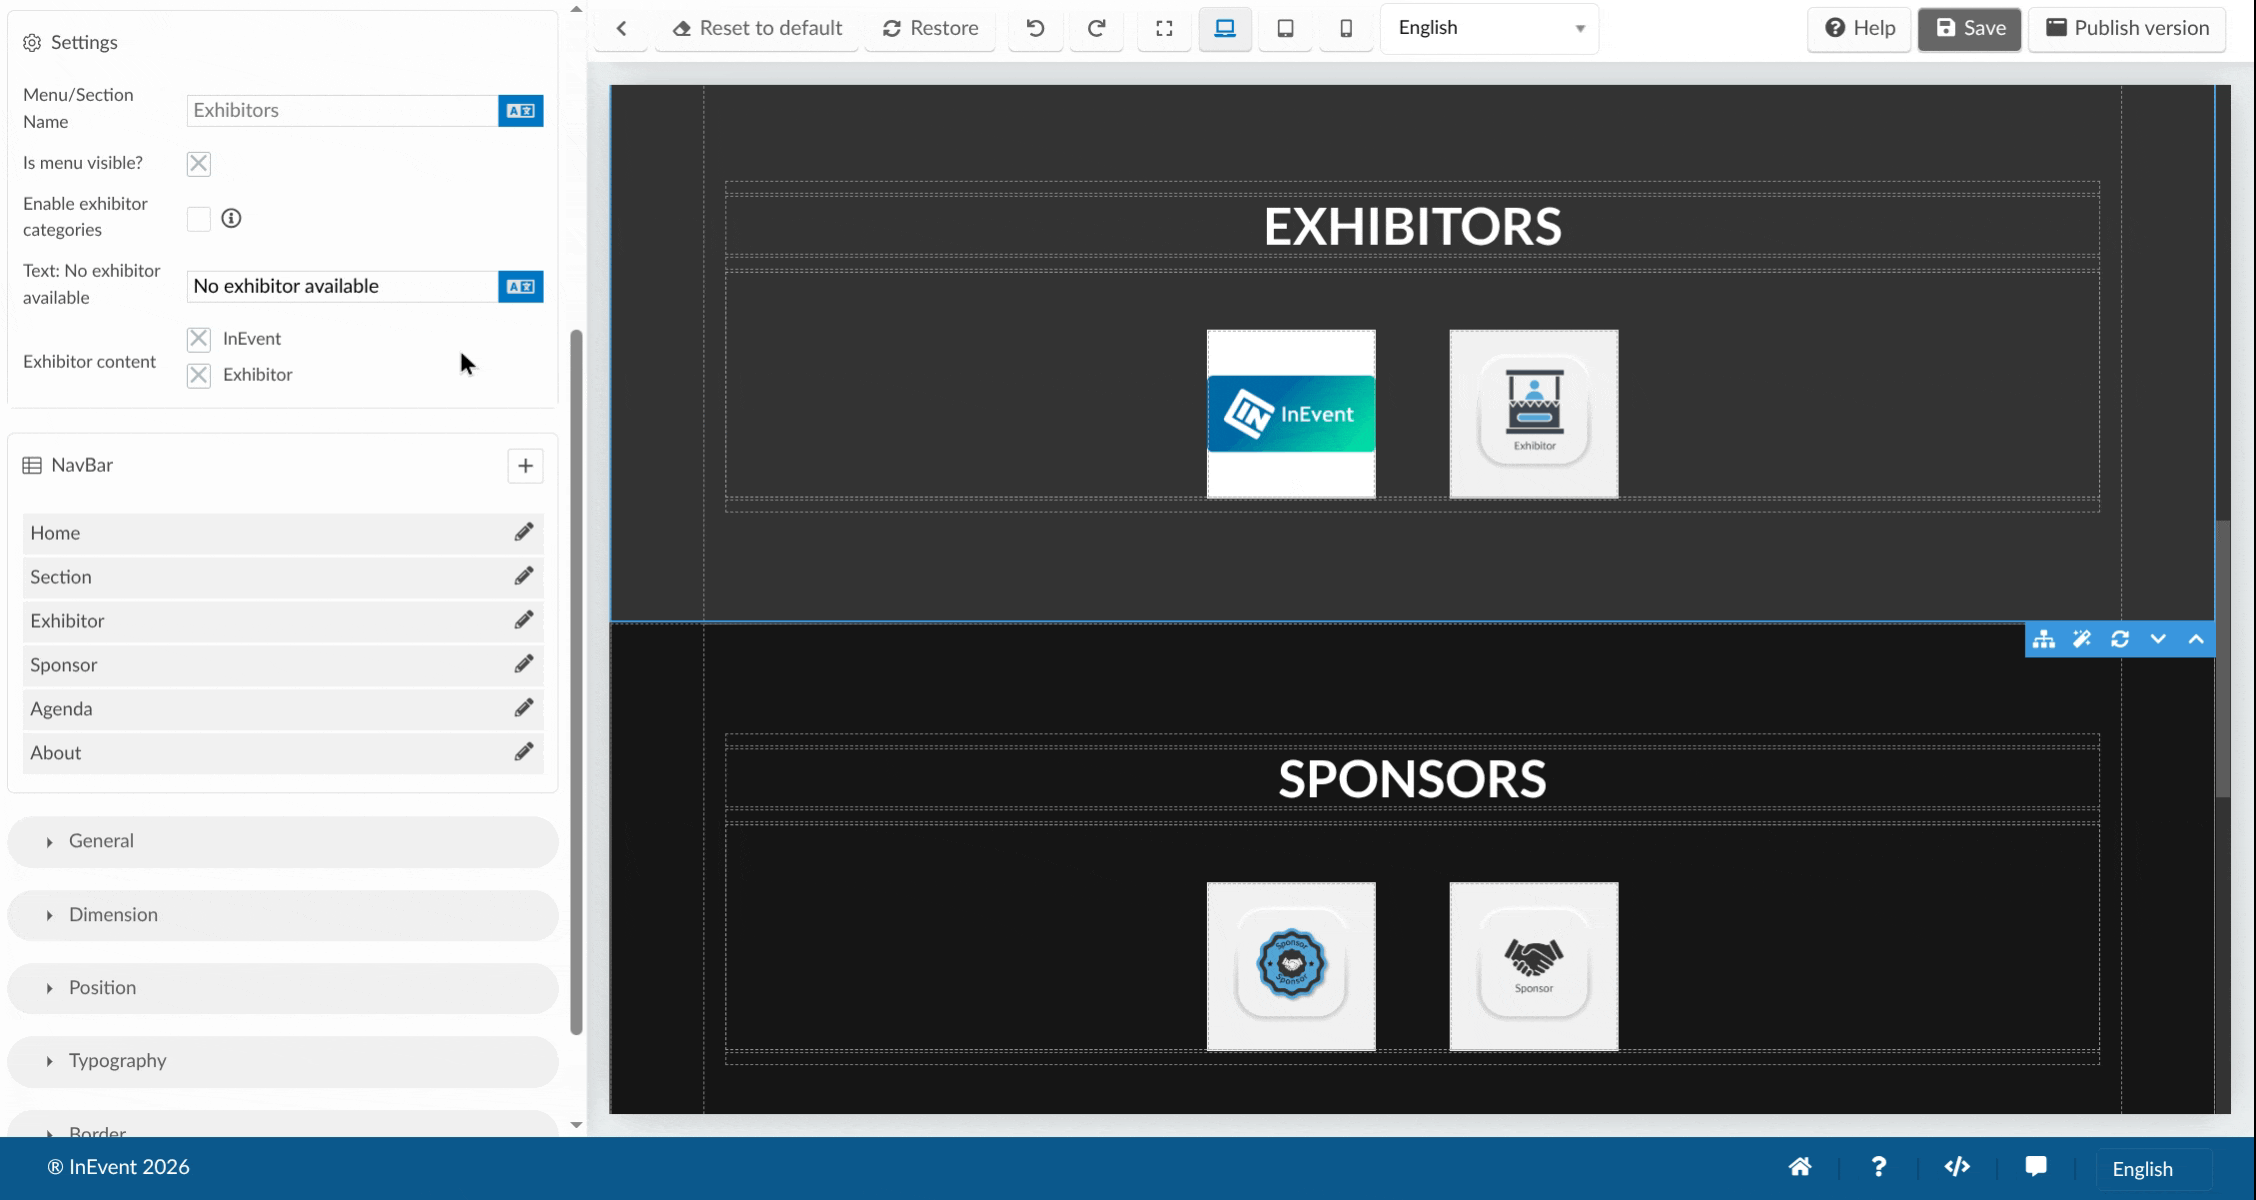This screenshot has height=1200, width=2256.
Task: Edit the Agenda navbar item
Action: pos(523,708)
